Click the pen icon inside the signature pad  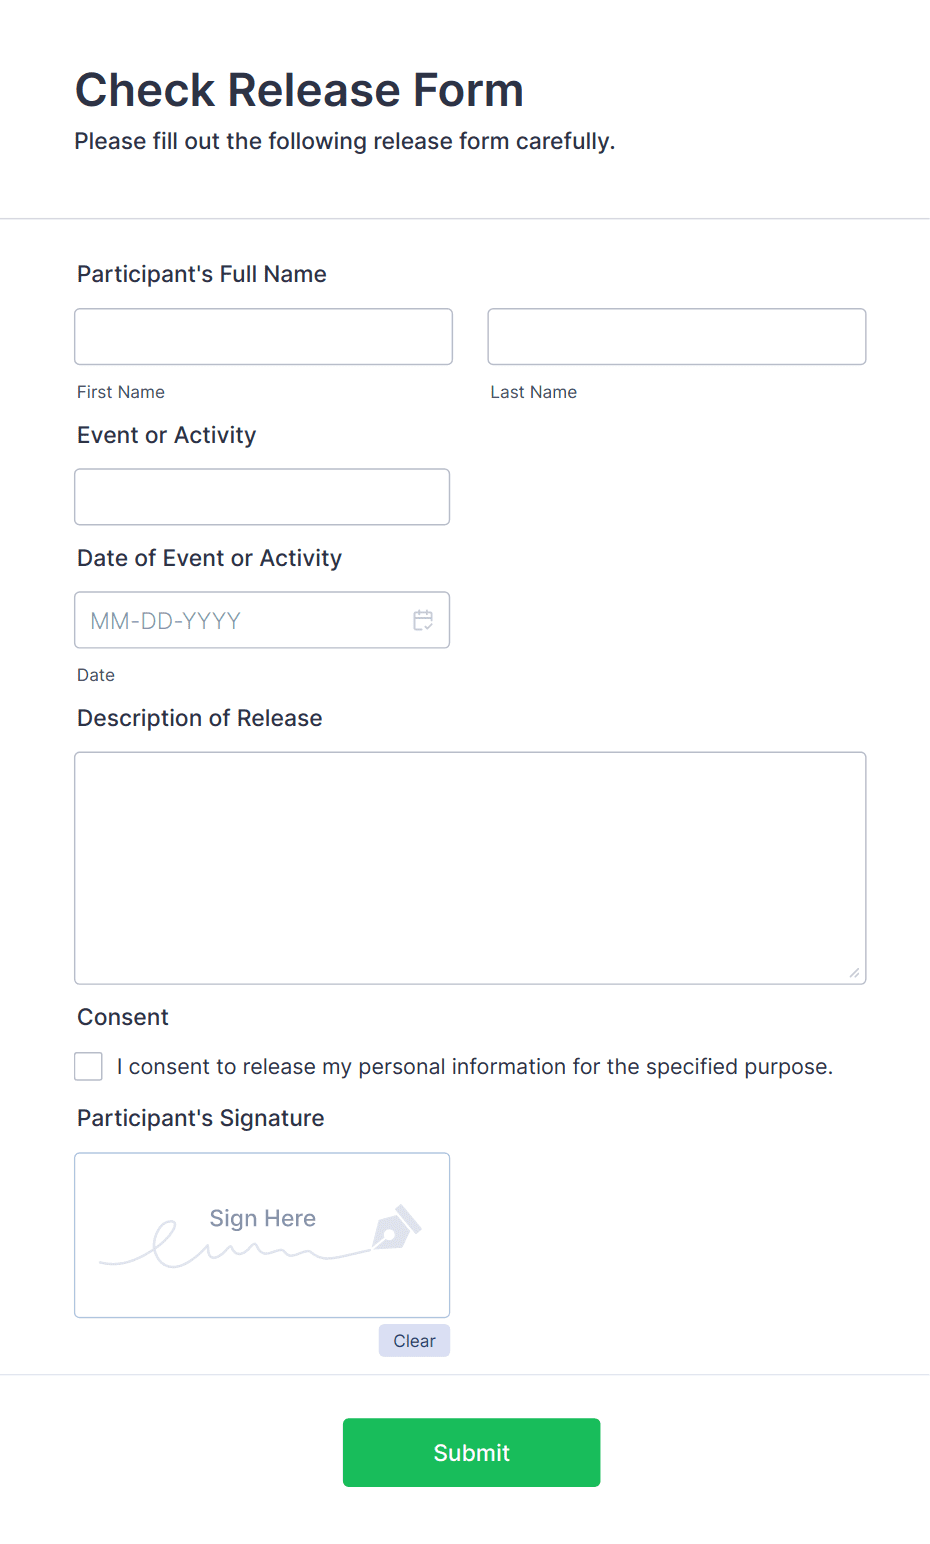pyautogui.click(x=397, y=1223)
